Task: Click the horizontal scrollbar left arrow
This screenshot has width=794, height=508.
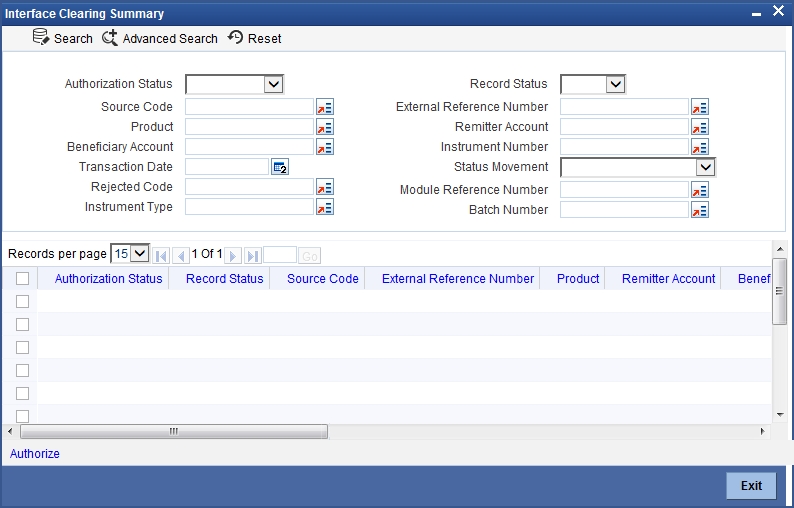Action: point(10,432)
